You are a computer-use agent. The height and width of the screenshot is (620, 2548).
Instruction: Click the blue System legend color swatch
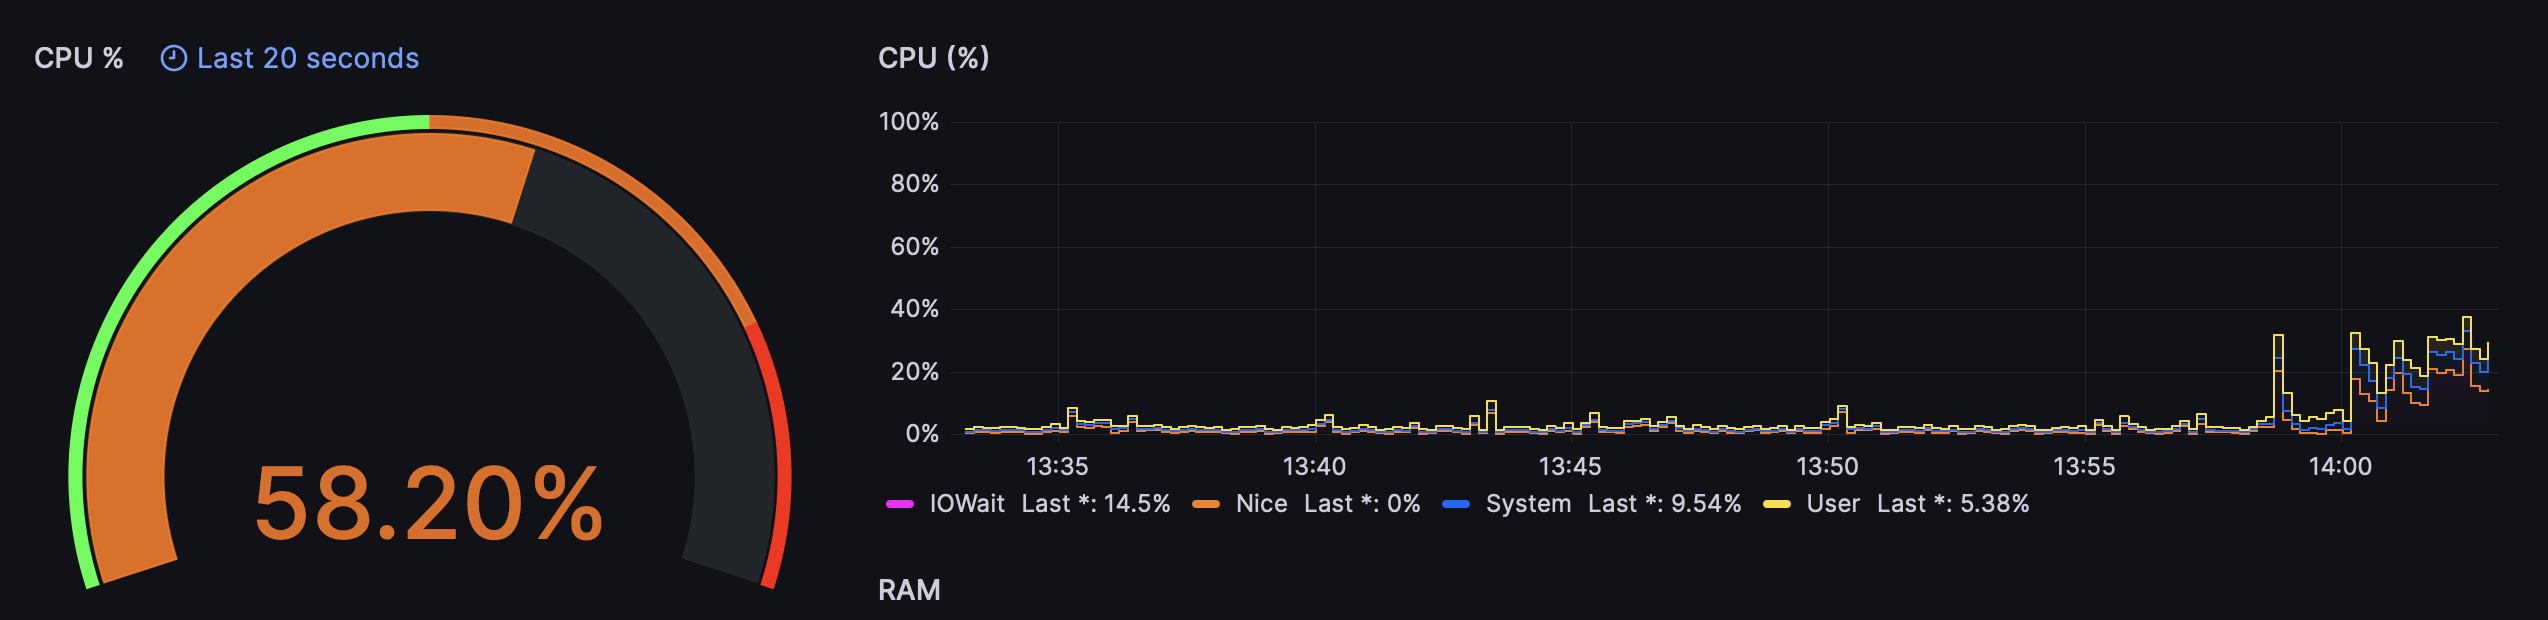click(1456, 504)
